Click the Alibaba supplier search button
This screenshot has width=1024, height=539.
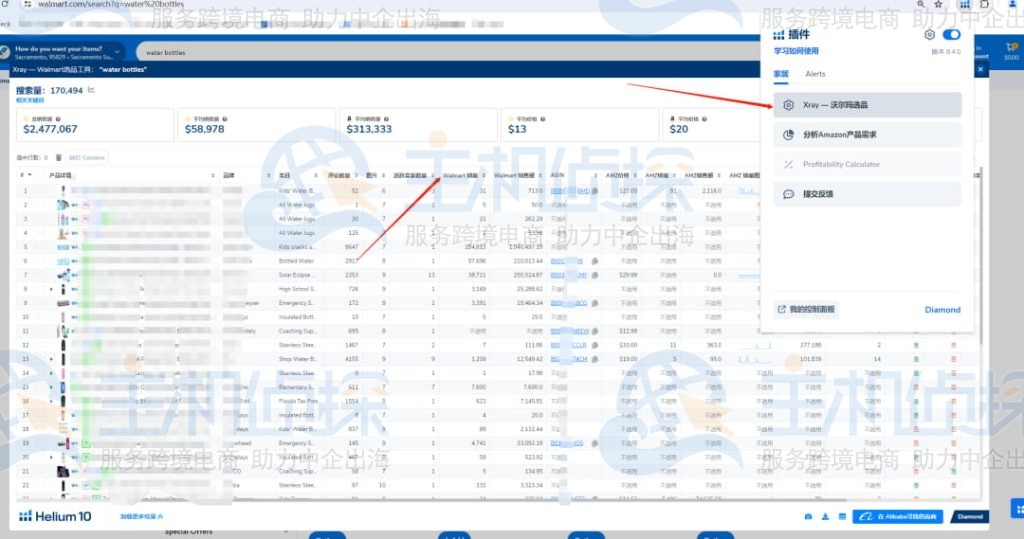(x=897, y=516)
